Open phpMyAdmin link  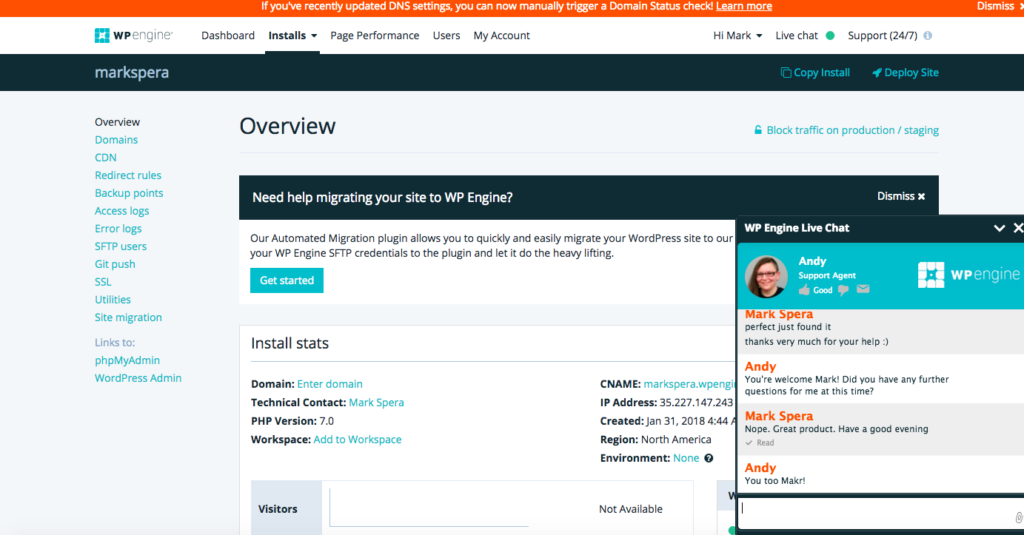point(127,360)
